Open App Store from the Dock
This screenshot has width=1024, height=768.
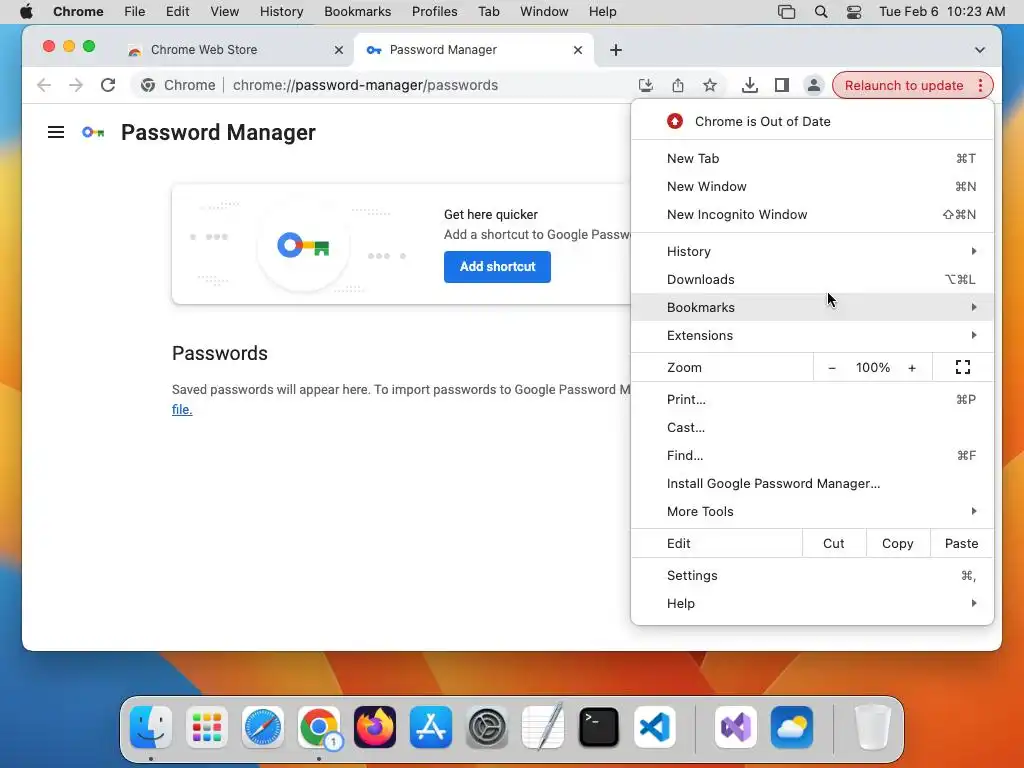pos(431,727)
